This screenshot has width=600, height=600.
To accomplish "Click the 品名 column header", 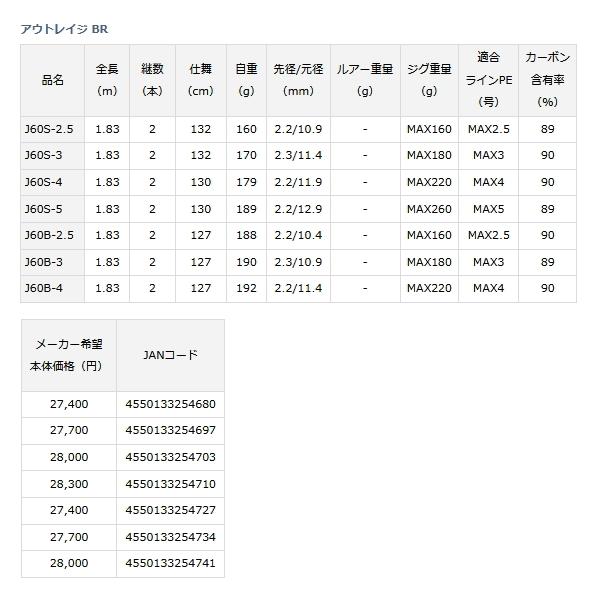I will click(x=52, y=80).
